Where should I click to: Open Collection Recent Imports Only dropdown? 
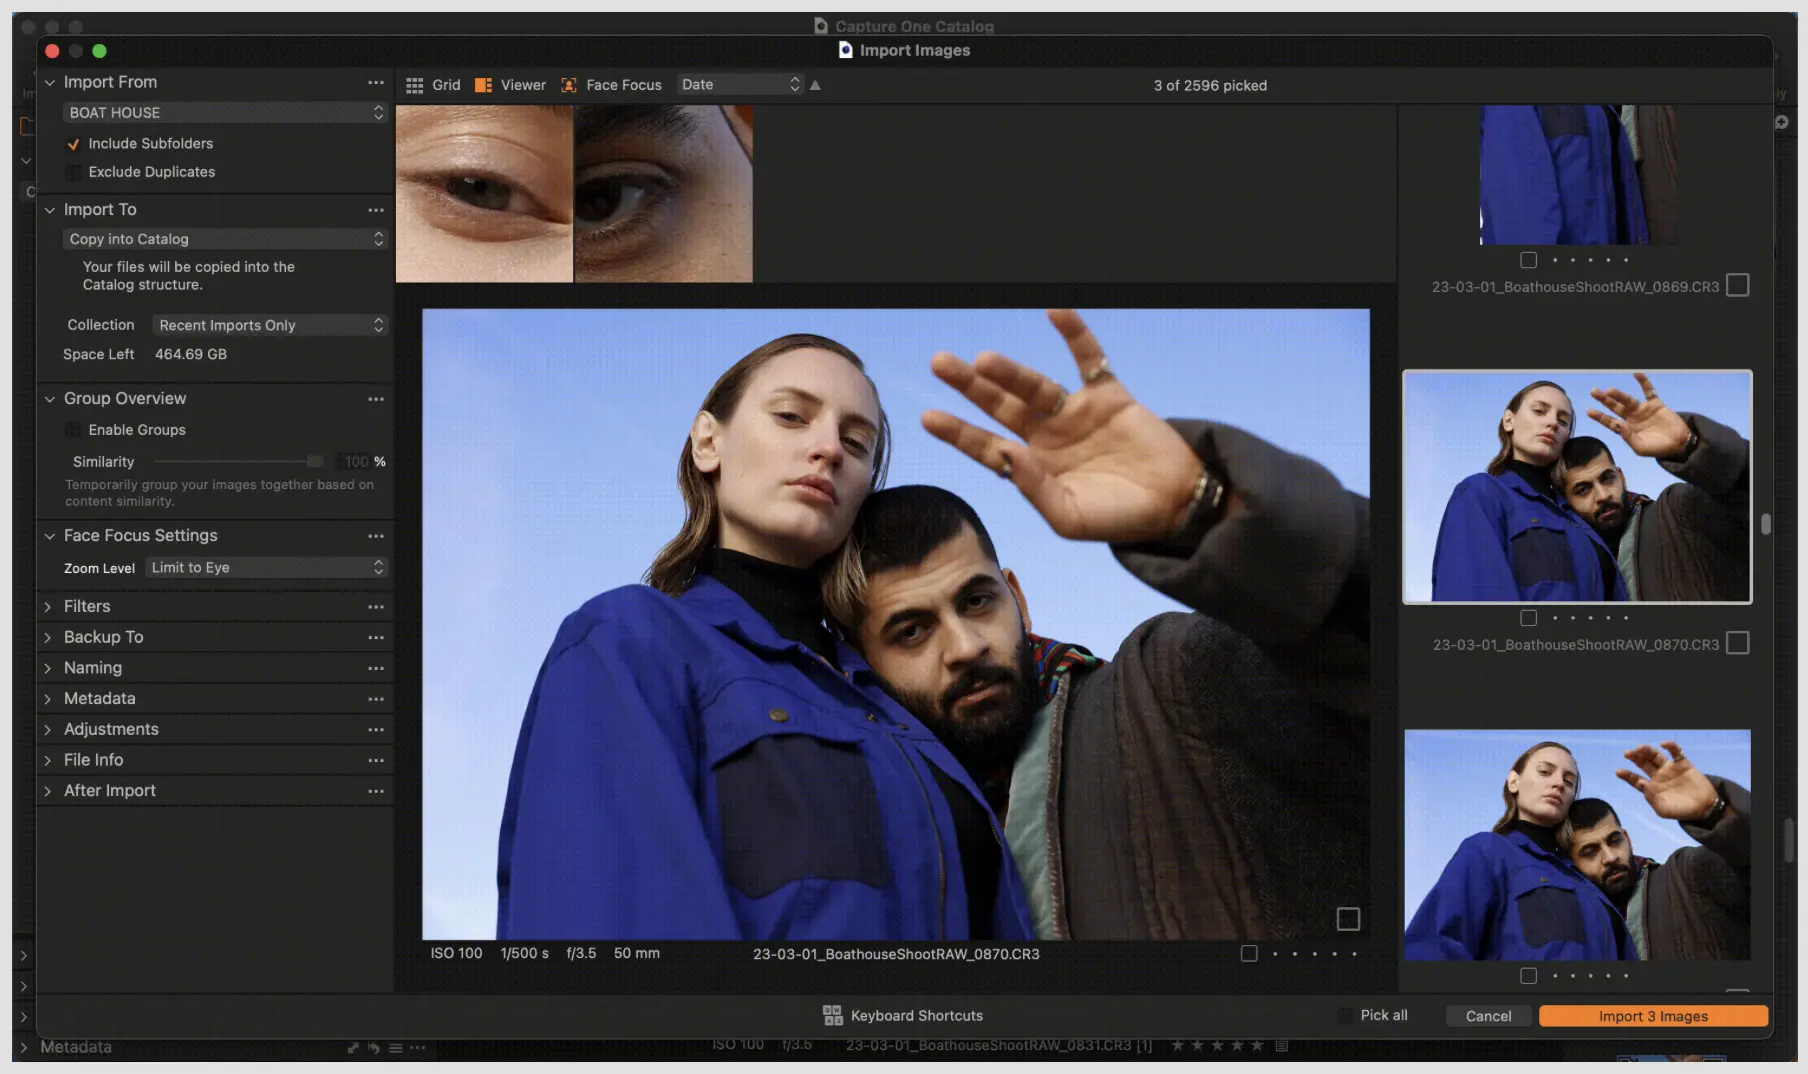tap(269, 325)
